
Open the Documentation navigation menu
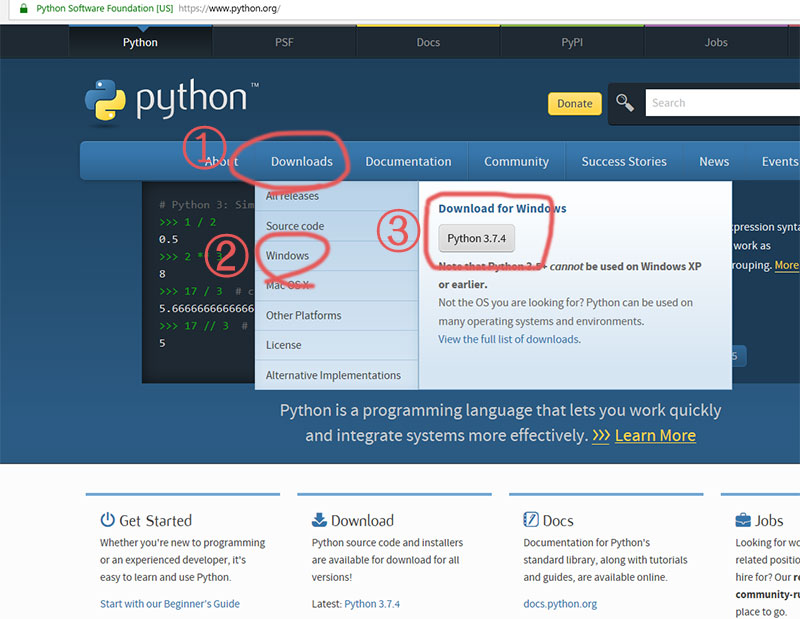(x=408, y=161)
